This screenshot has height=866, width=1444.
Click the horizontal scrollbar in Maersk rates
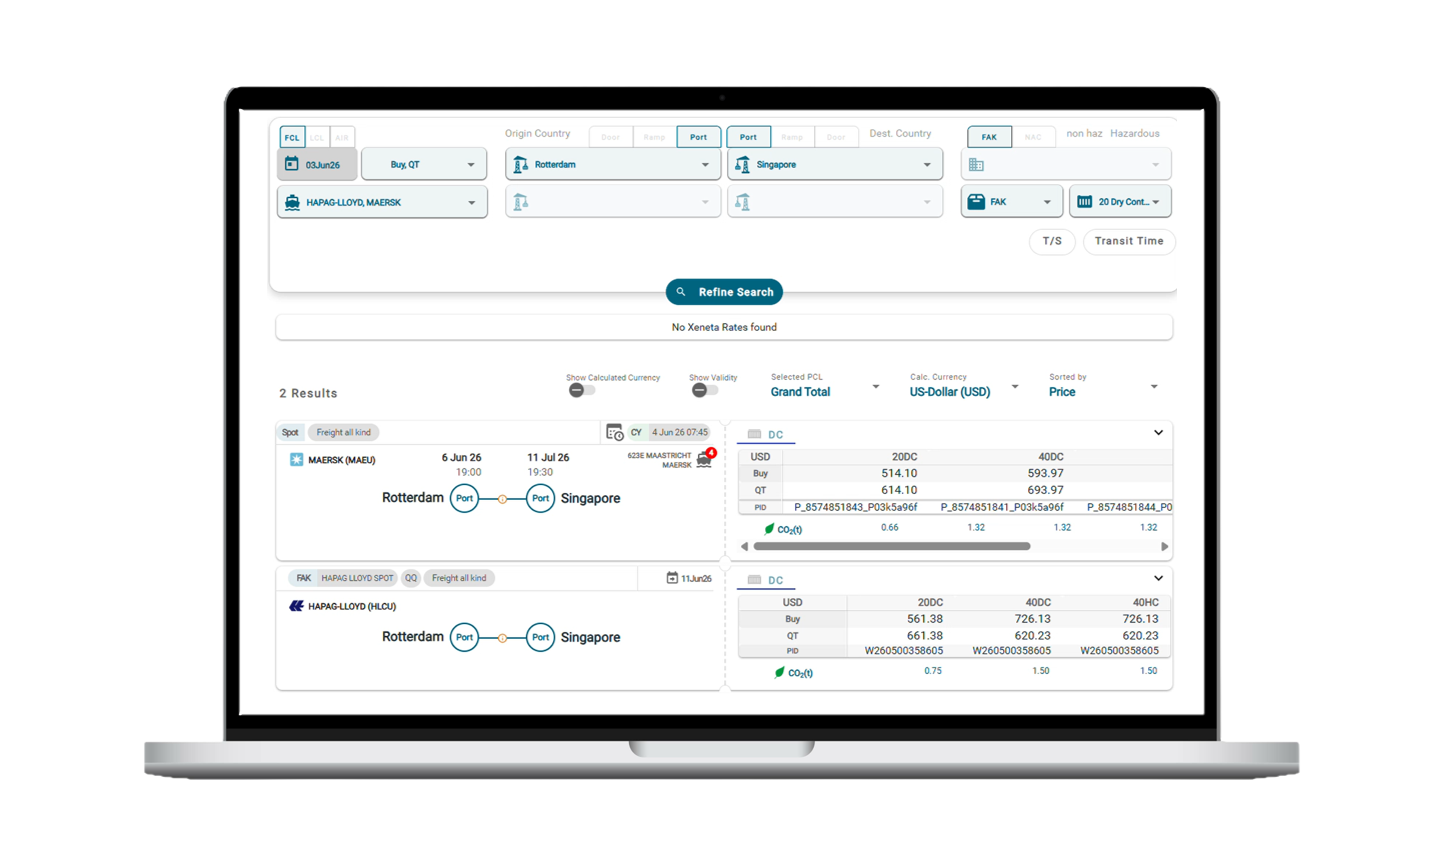(892, 547)
